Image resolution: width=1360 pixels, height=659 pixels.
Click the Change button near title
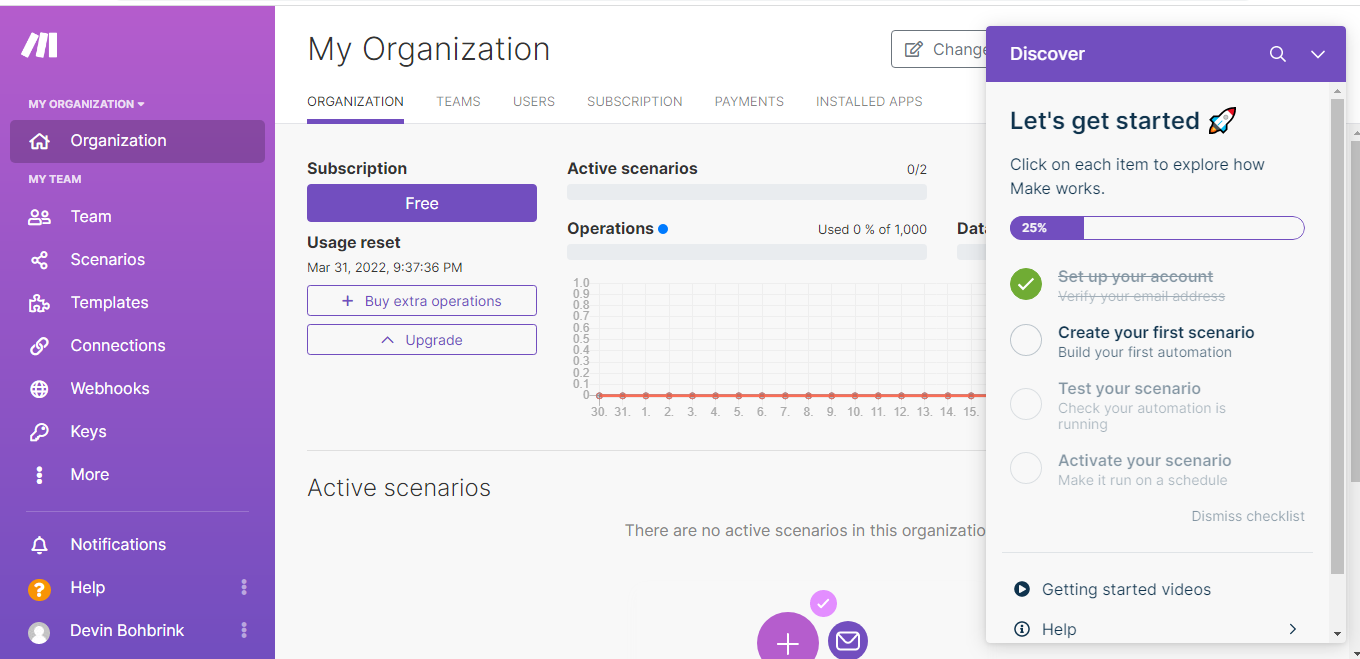point(939,49)
